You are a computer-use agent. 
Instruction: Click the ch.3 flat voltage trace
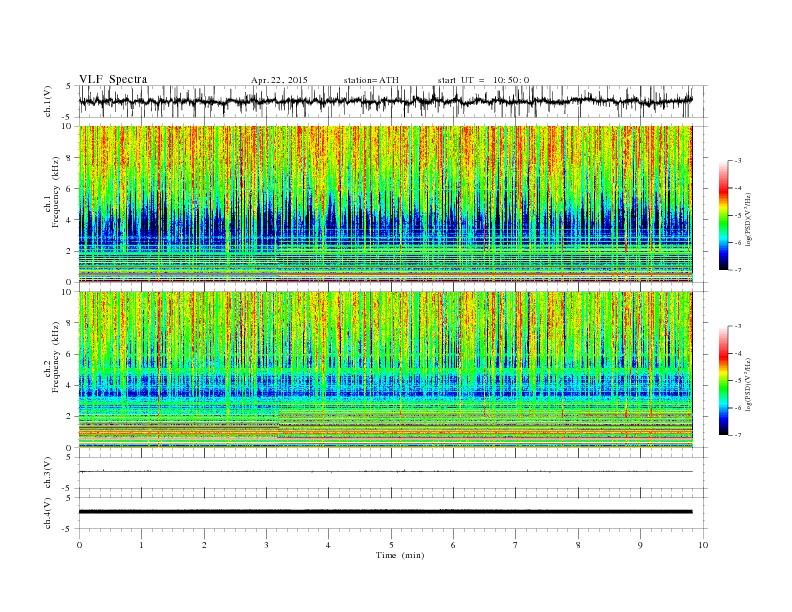(x=385, y=472)
